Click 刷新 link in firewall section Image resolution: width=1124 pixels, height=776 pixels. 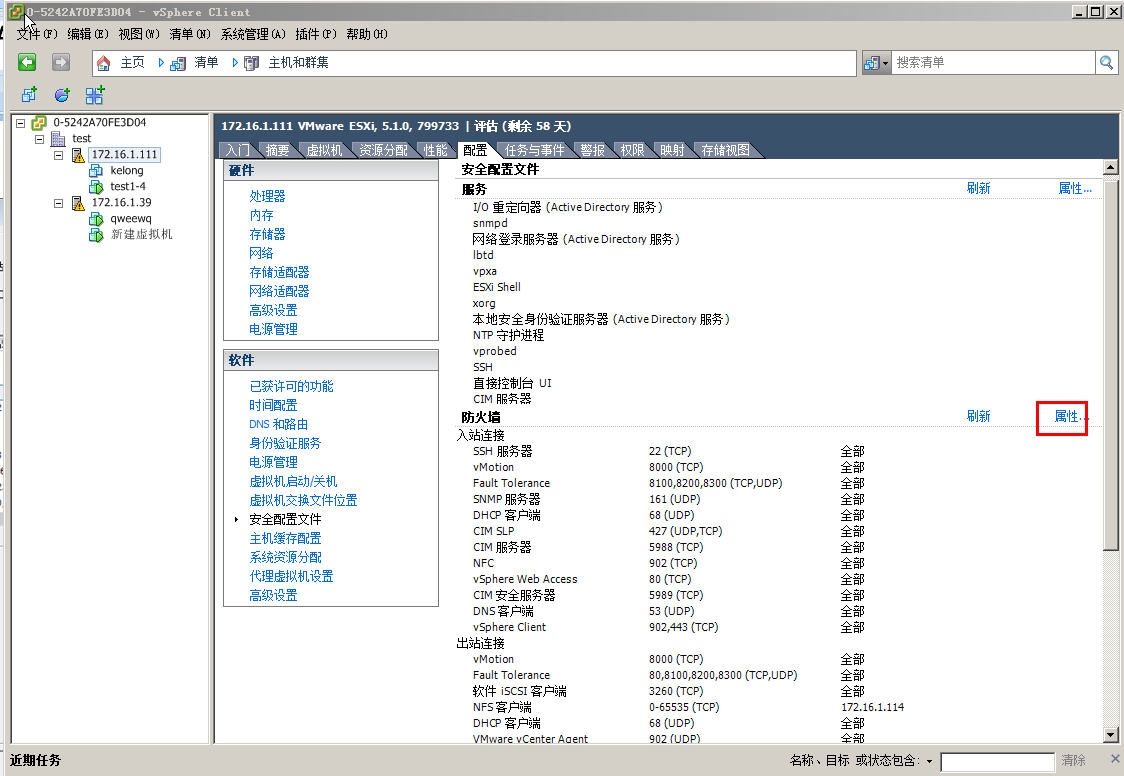(978, 416)
